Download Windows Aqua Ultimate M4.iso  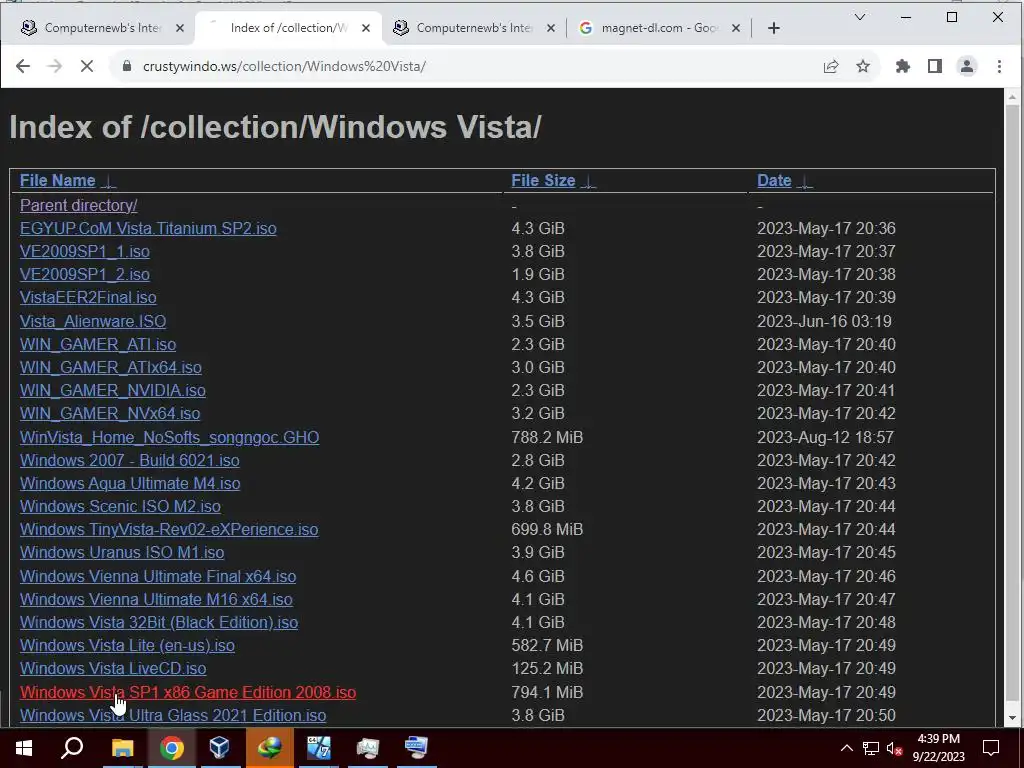coord(130,483)
